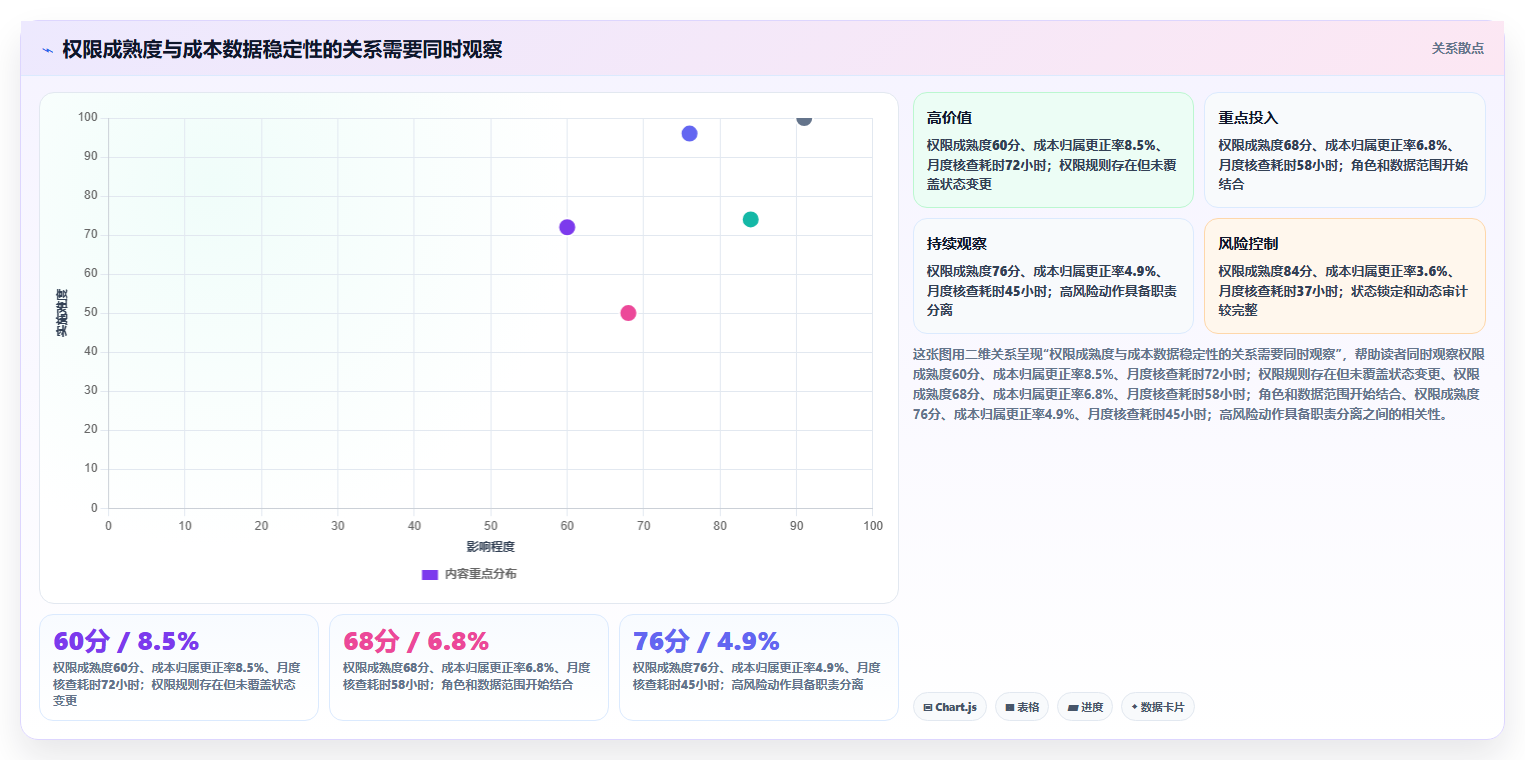
Task: Select the teal data point at 84
Action: tap(751, 219)
